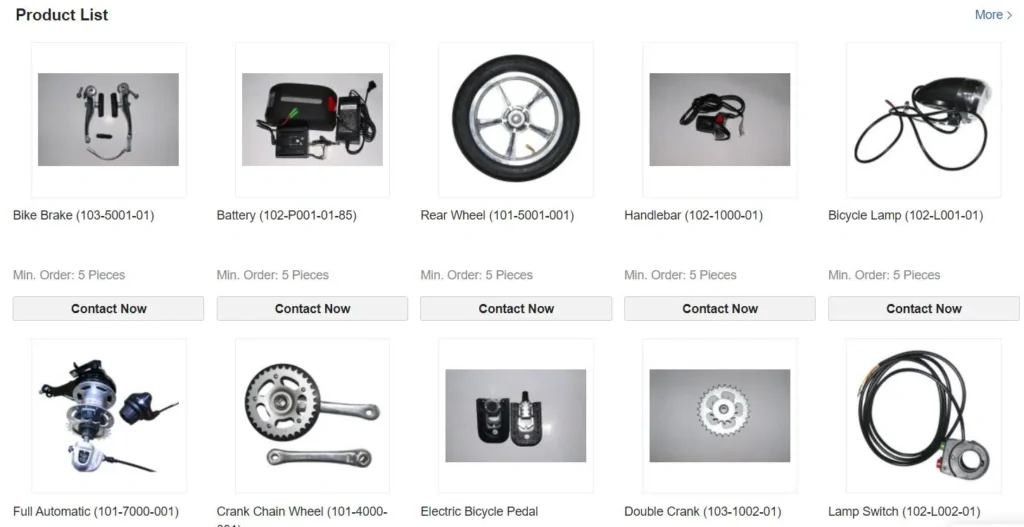Expand the list via More link

click(x=993, y=14)
